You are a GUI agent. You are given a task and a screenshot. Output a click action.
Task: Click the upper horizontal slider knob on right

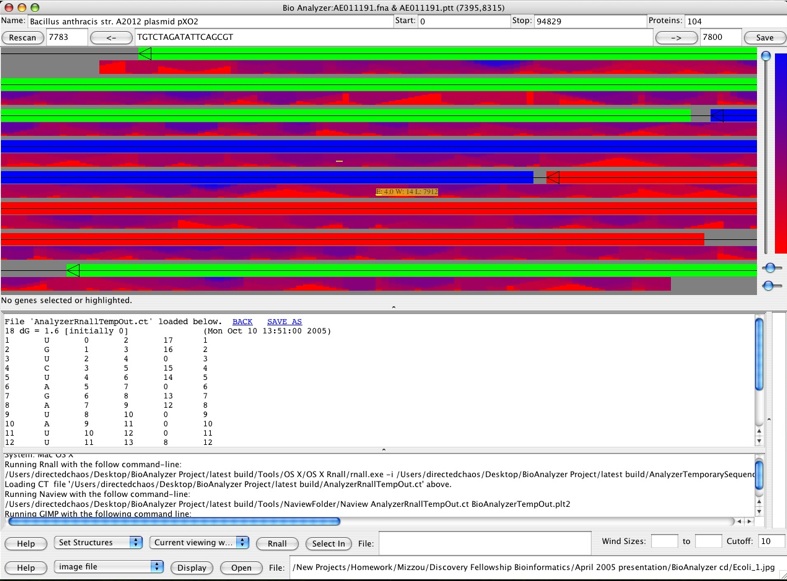click(770, 268)
